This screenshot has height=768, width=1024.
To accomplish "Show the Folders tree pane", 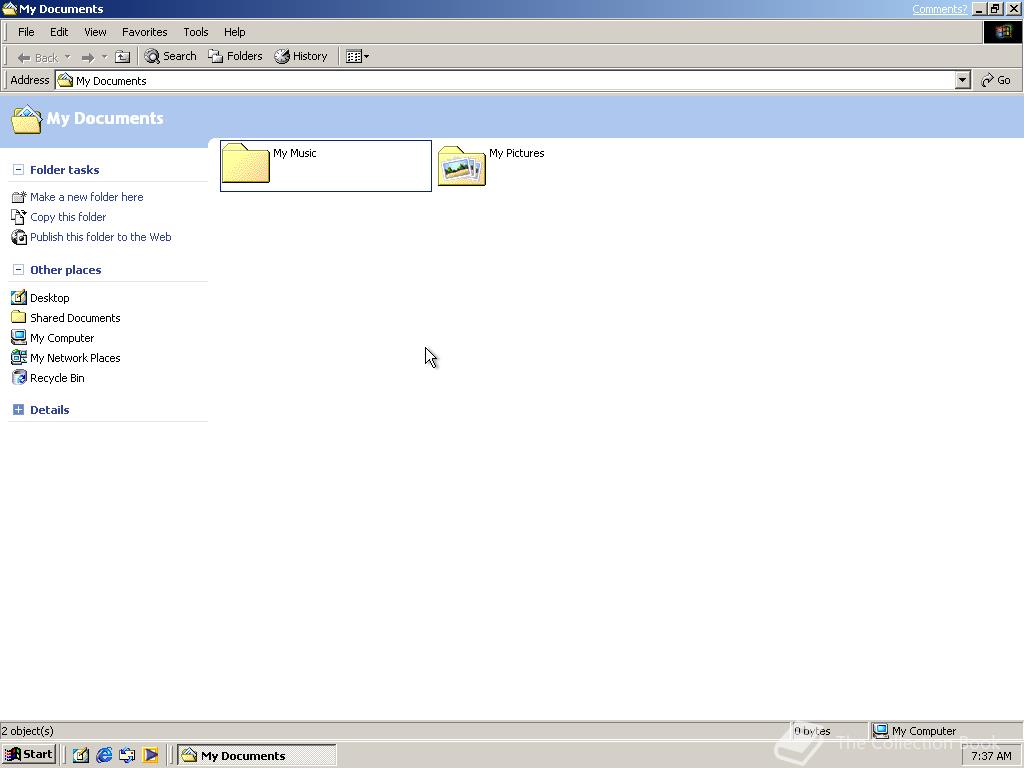I will pyautogui.click(x=235, y=56).
